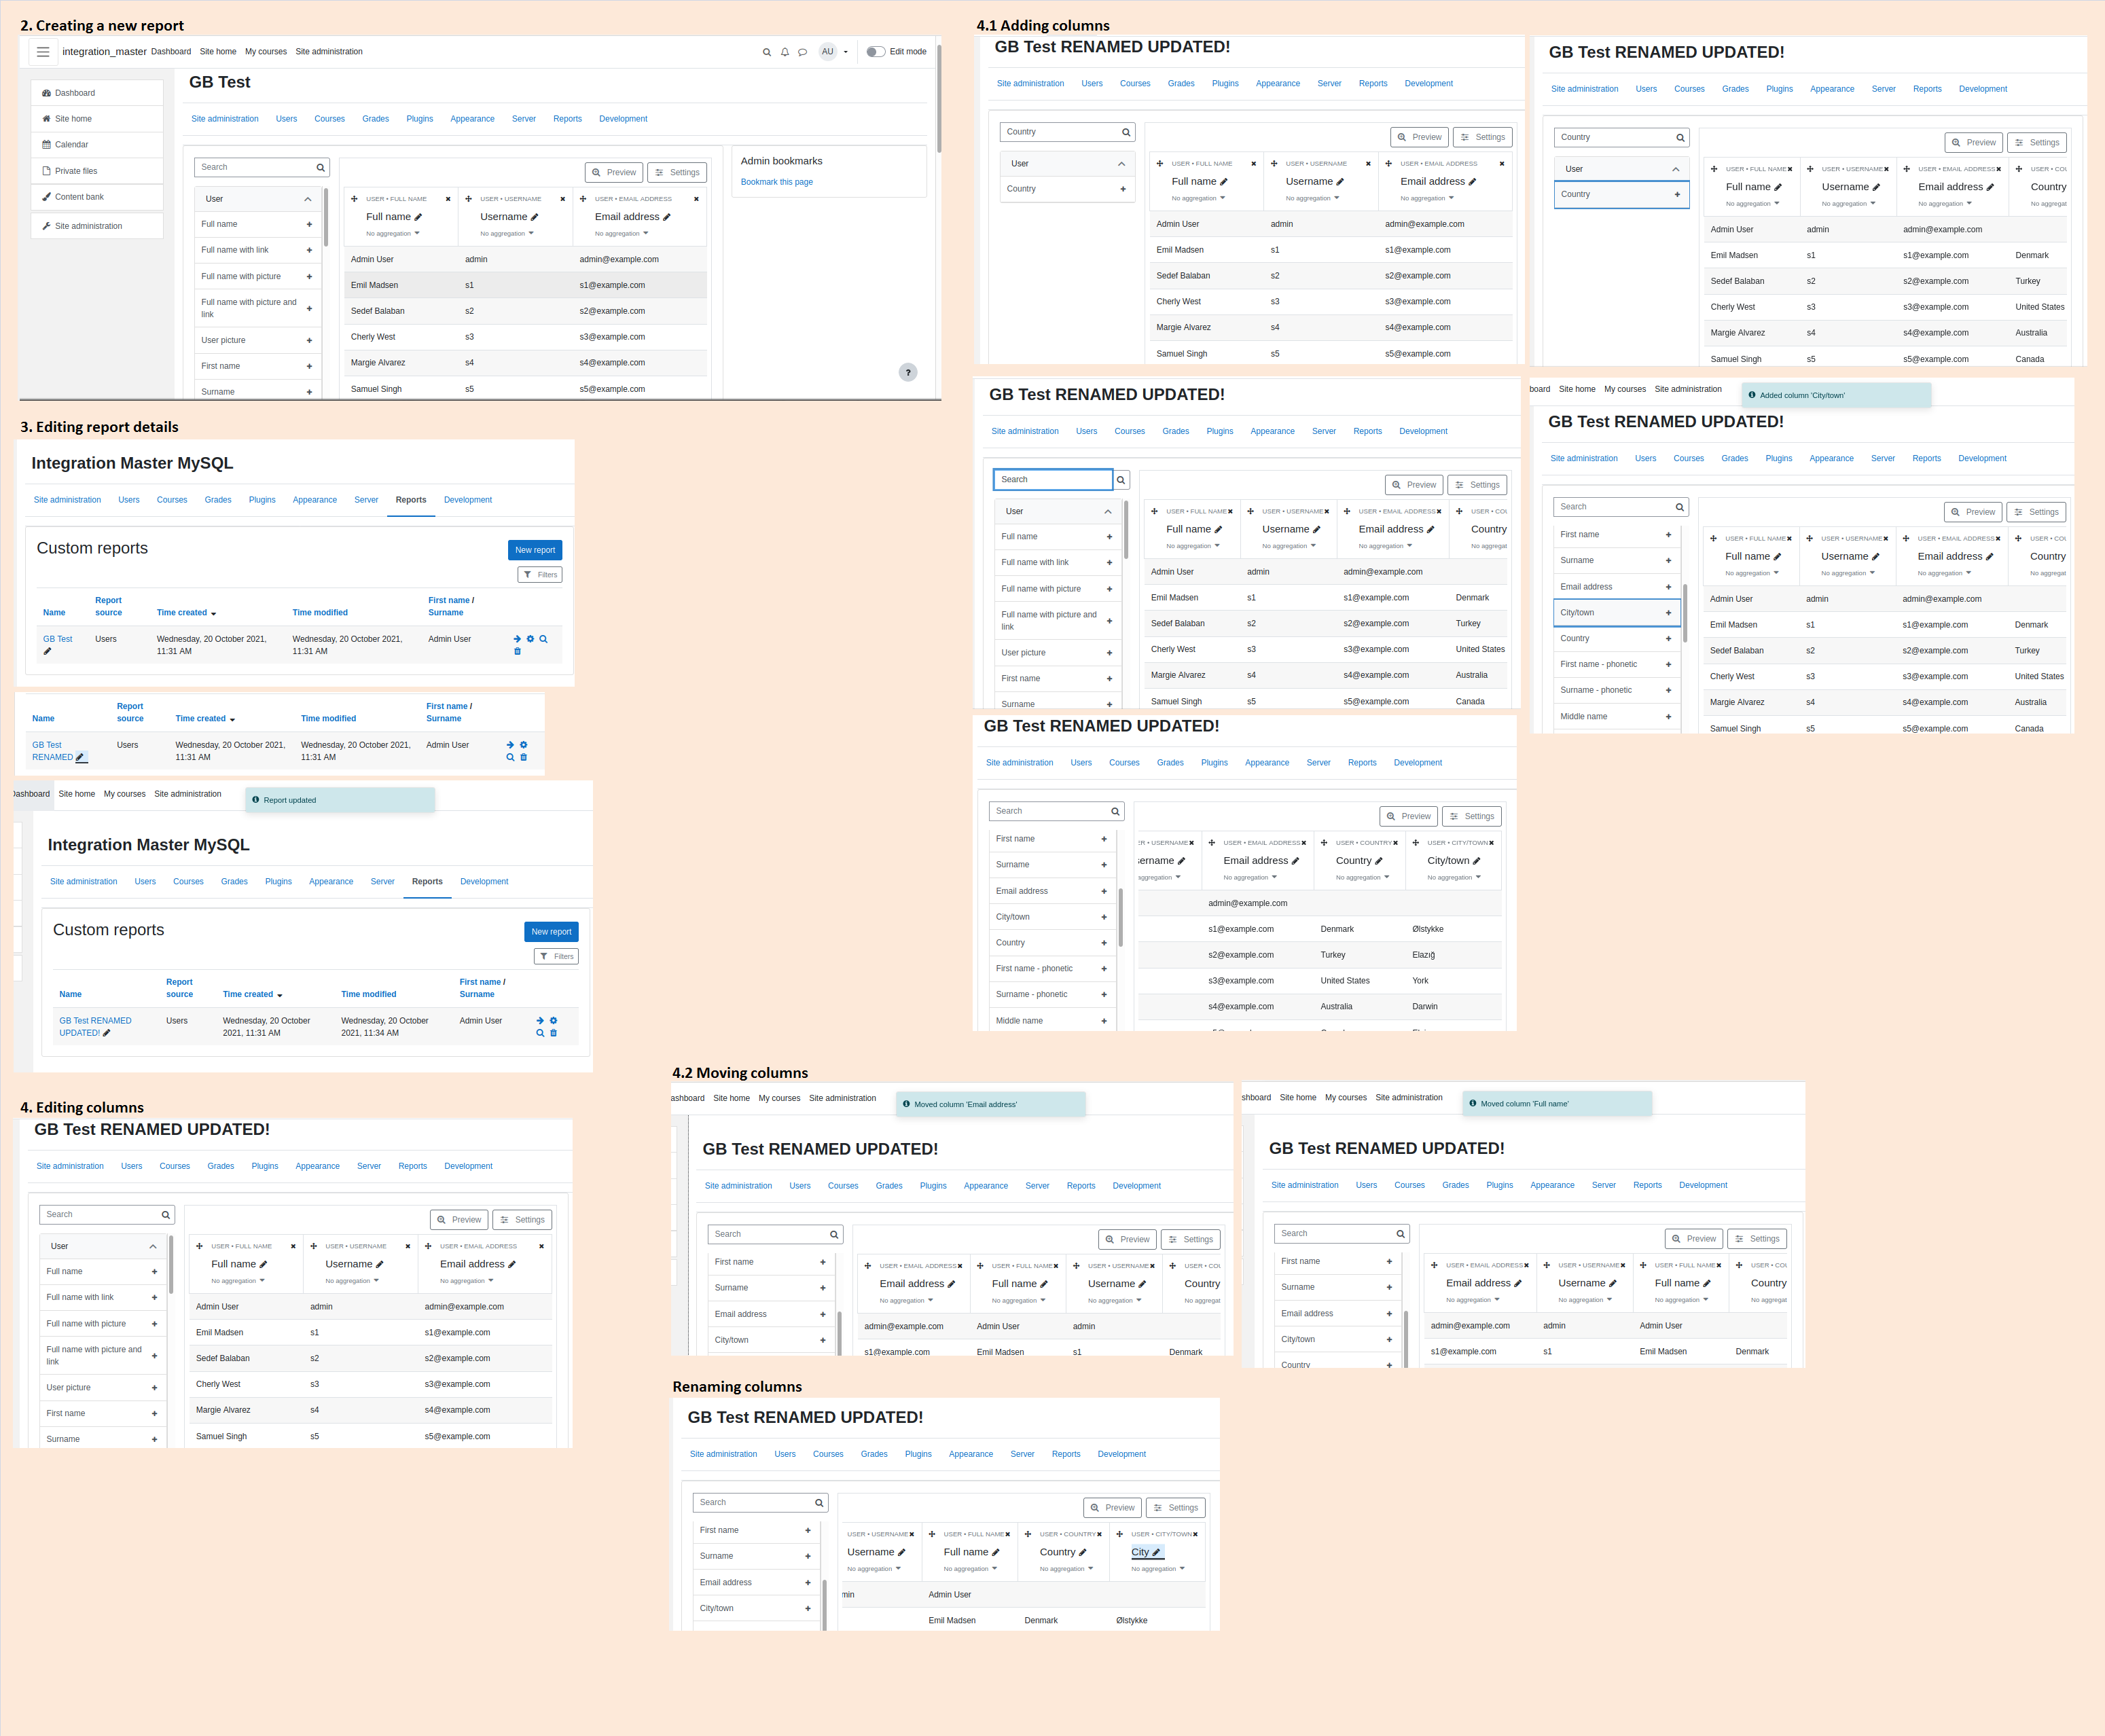Screen dimensions: 2105x1736
Task: Collapse User group under 4. Editing columns
Action: 153,1247
